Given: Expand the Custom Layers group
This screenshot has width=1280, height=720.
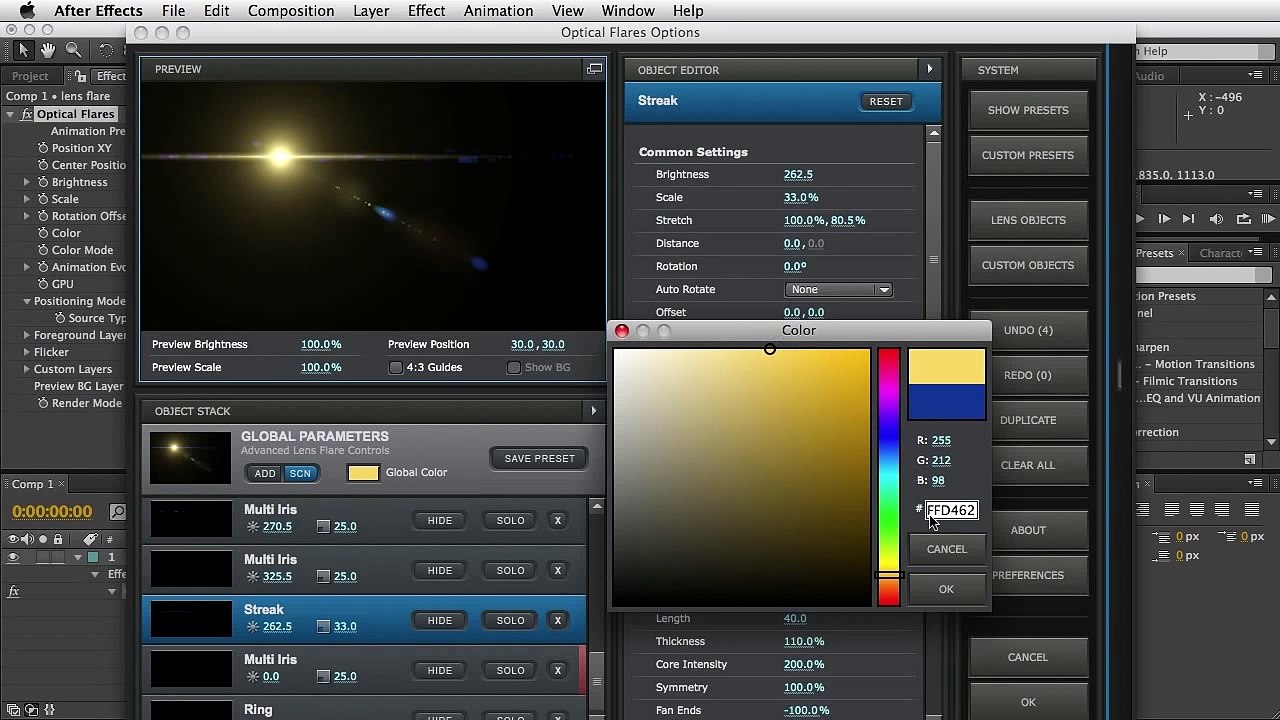Looking at the screenshot, I should [x=27, y=369].
